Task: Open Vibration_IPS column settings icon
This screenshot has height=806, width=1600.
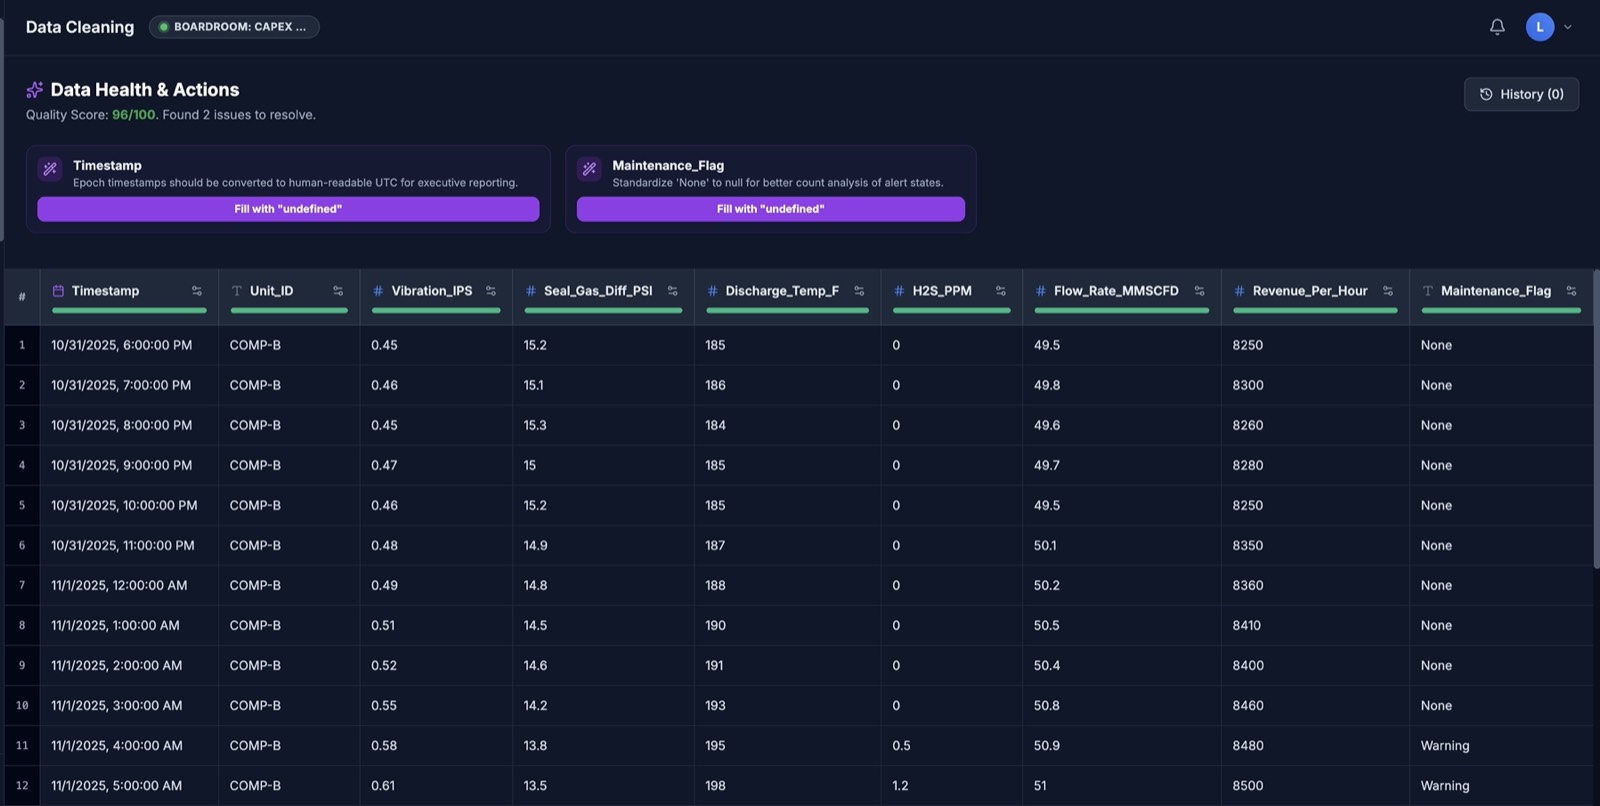Action: click(491, 291)
